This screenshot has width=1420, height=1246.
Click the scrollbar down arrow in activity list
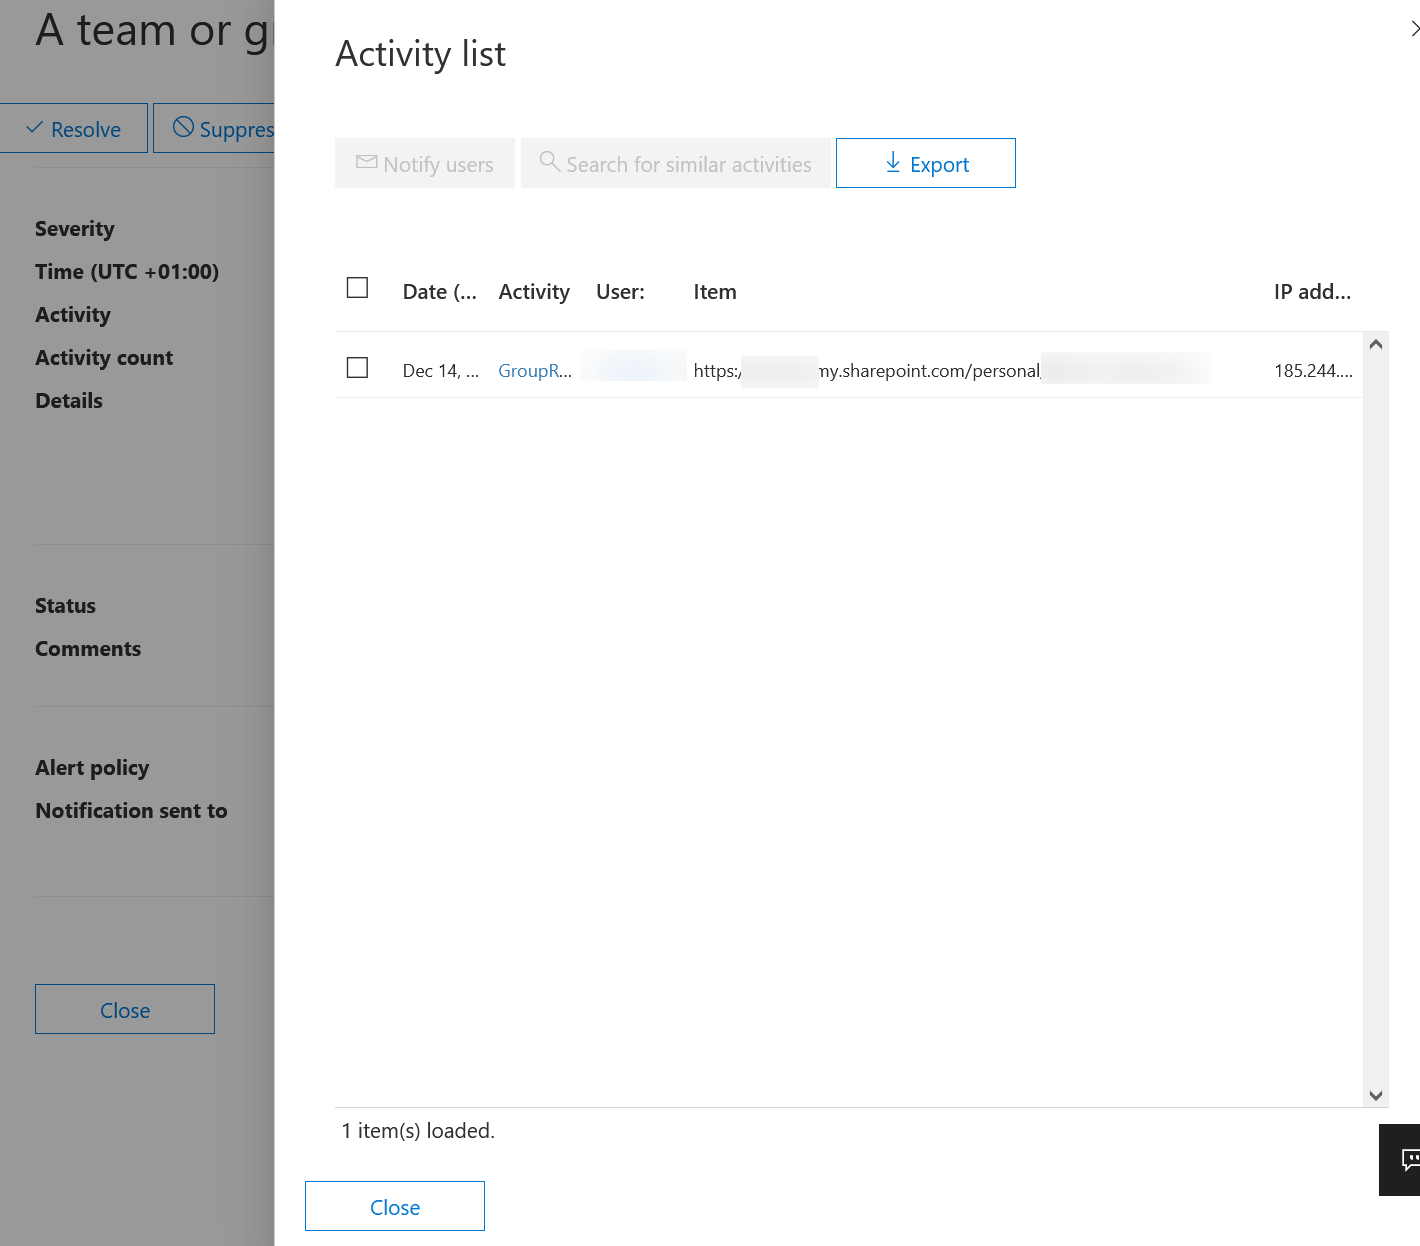(x=1376, y=1095)
